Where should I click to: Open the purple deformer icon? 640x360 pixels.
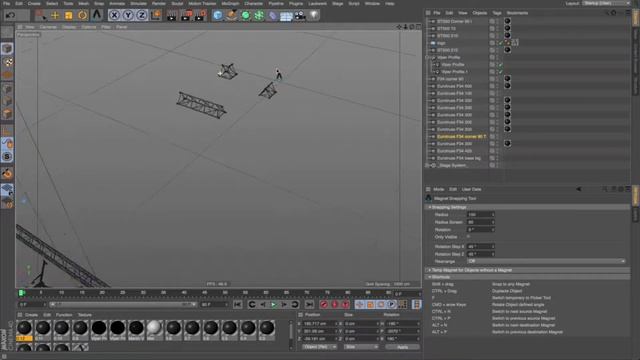273,16
